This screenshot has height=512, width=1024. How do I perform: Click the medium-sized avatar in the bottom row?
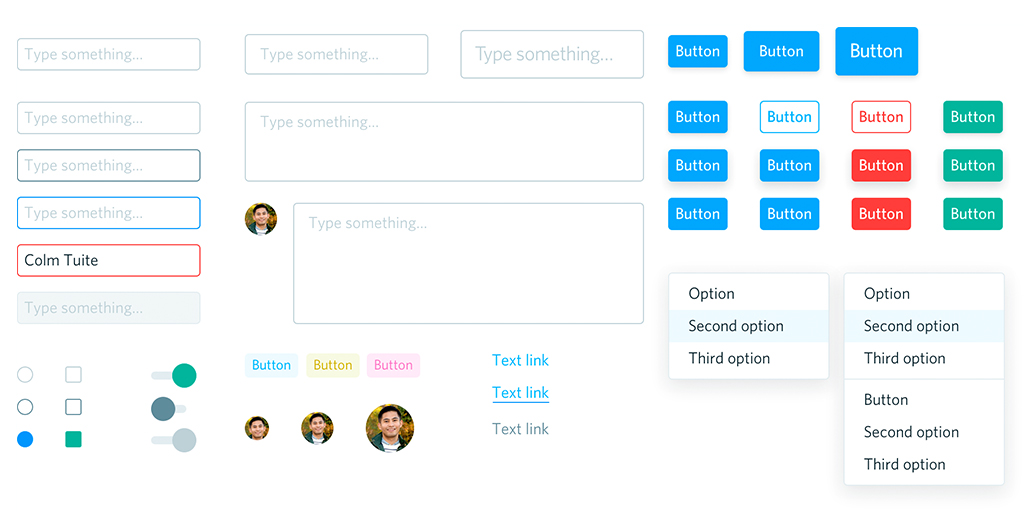point(317,428)
